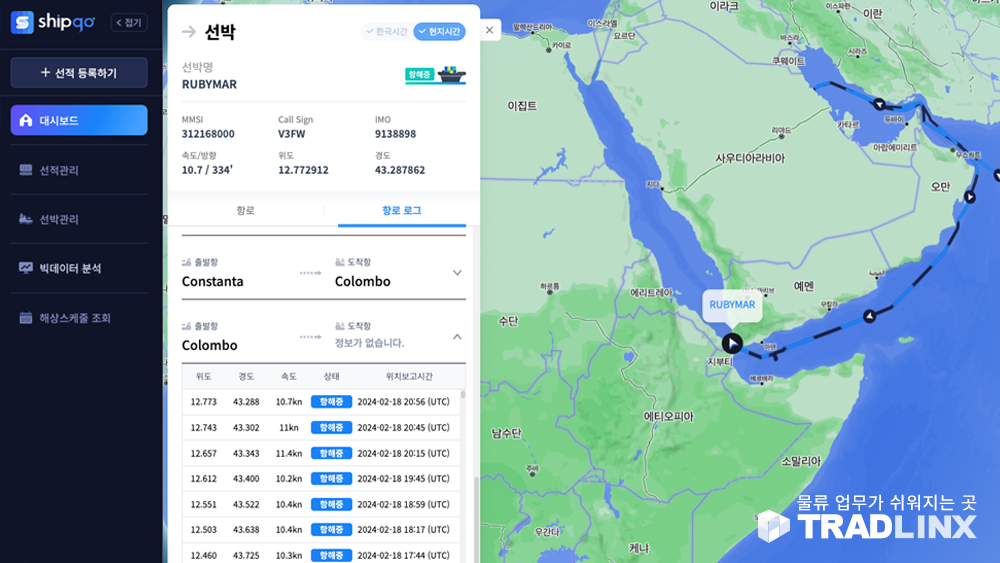Click the 출발항 icon above Colombo departure
This screenshot has height=563, width=1000.
[186, 326]
